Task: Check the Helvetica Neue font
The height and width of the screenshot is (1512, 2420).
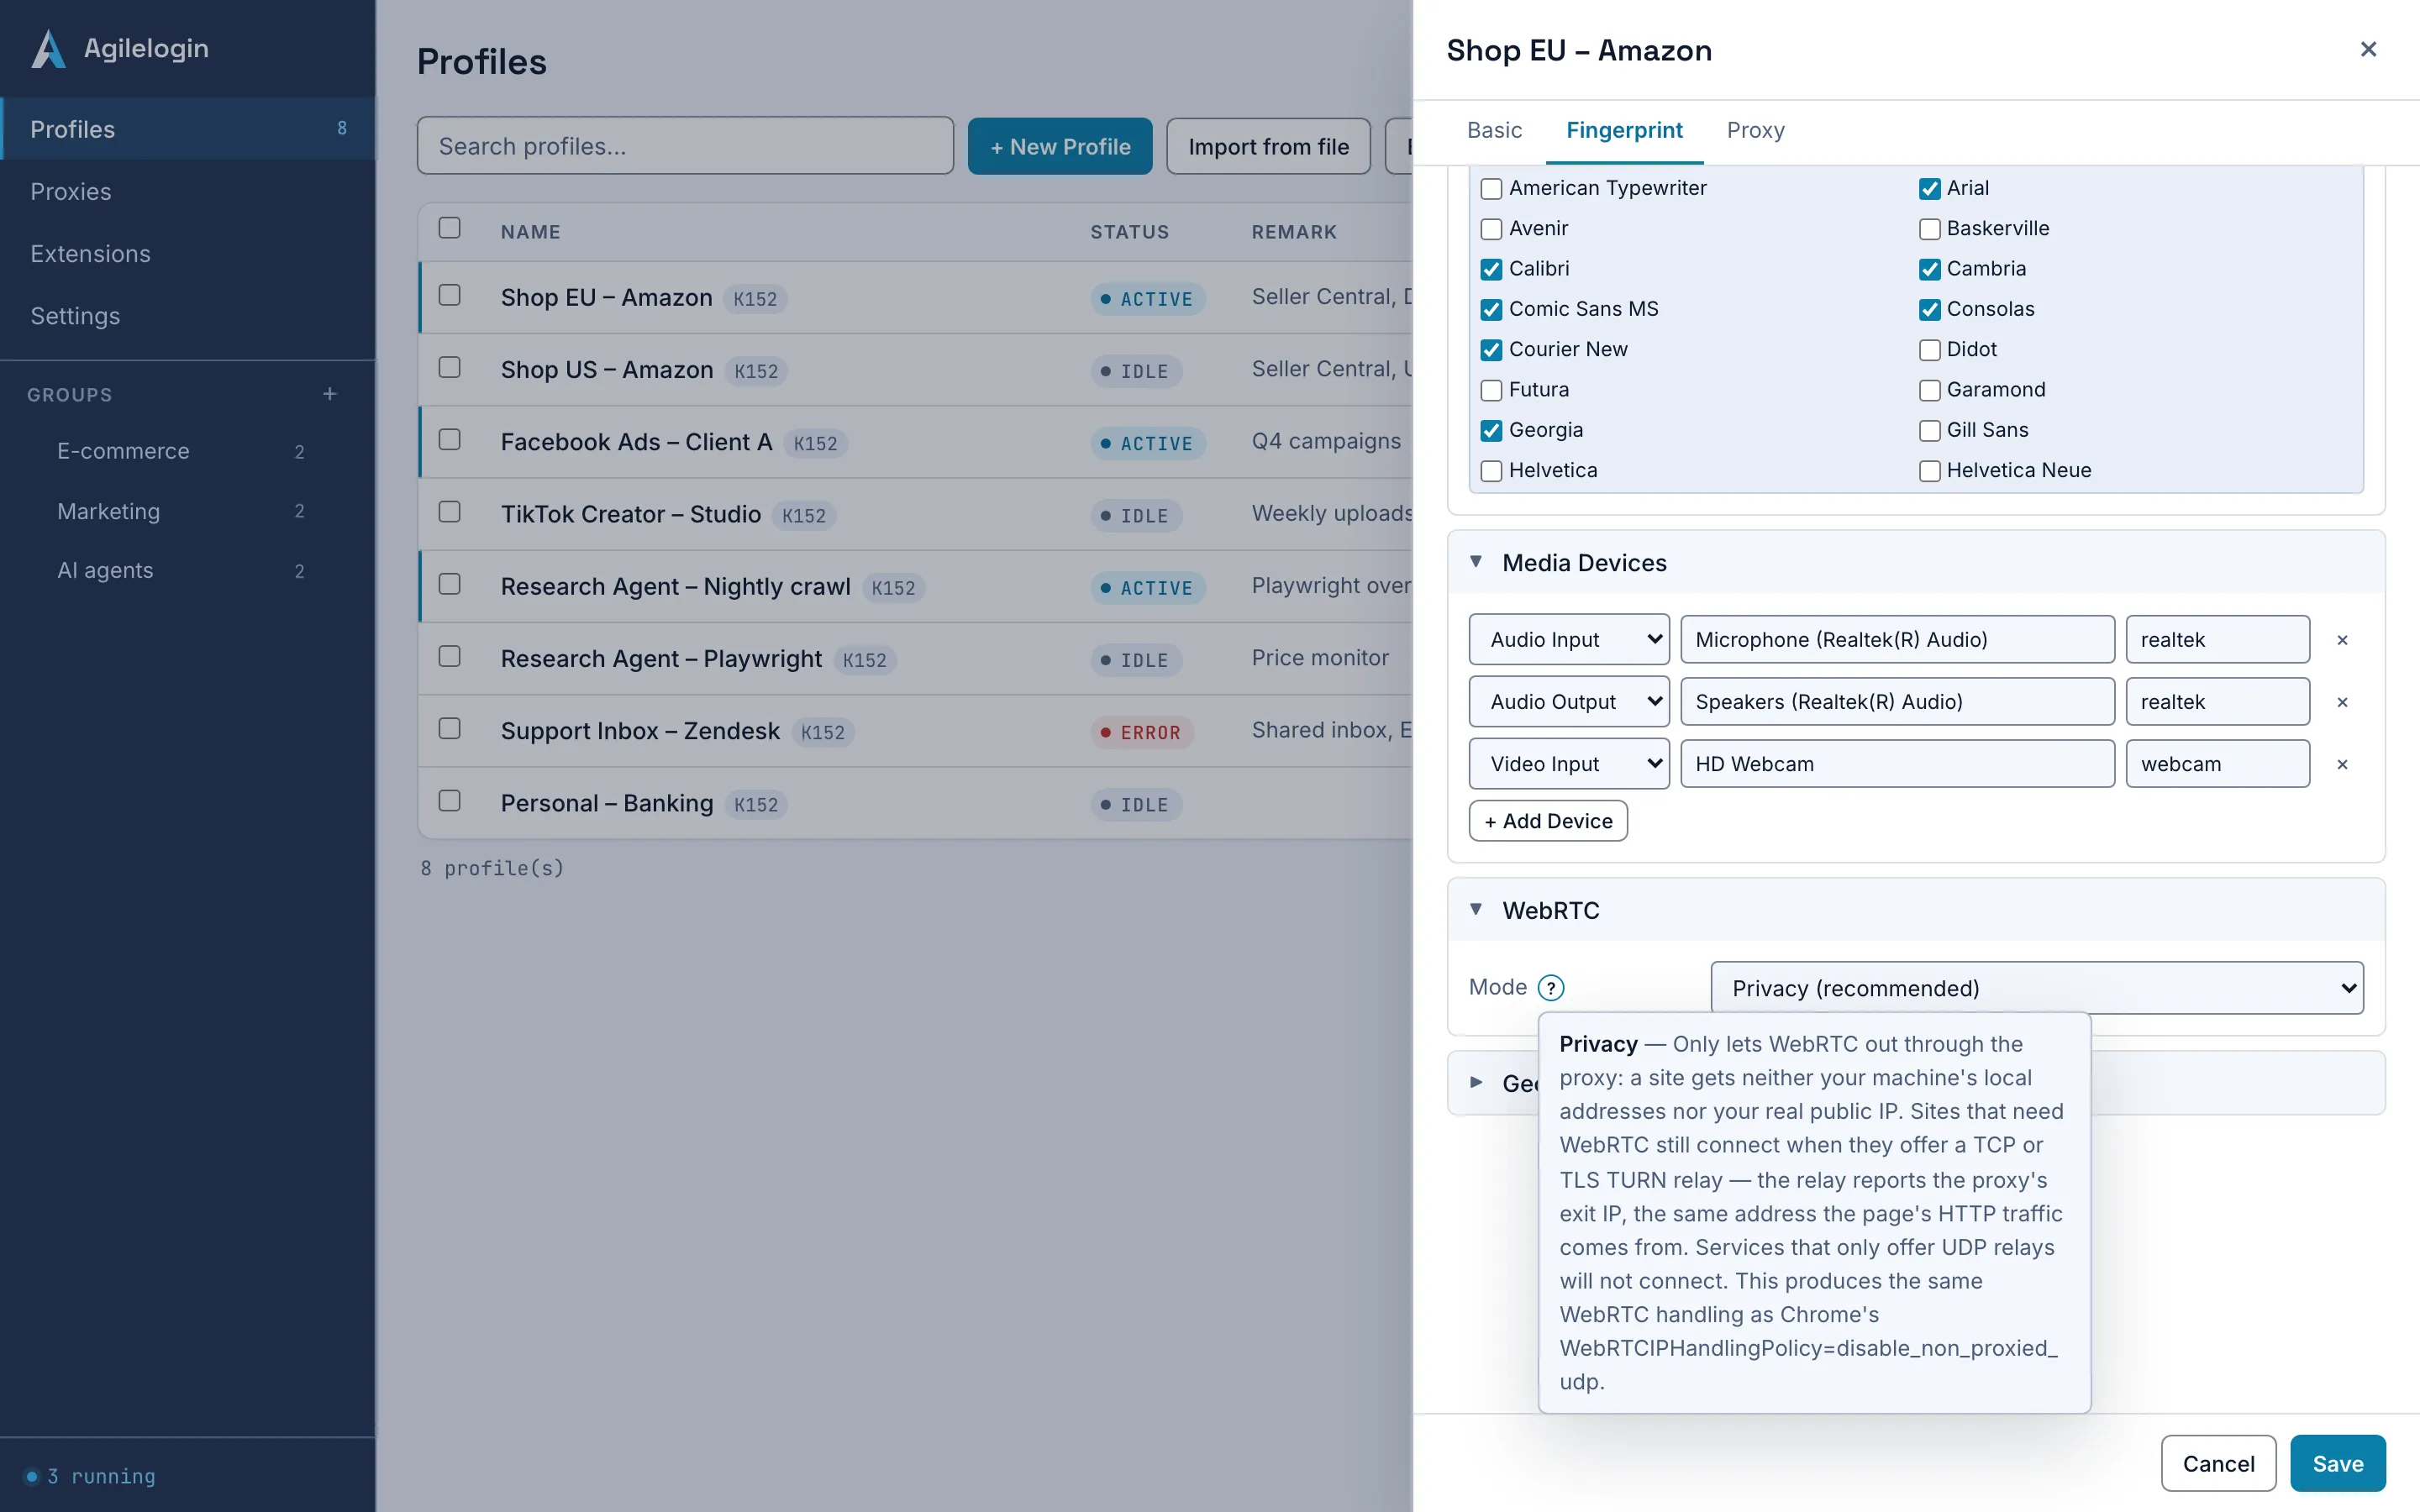Action: coord(1929,470)
